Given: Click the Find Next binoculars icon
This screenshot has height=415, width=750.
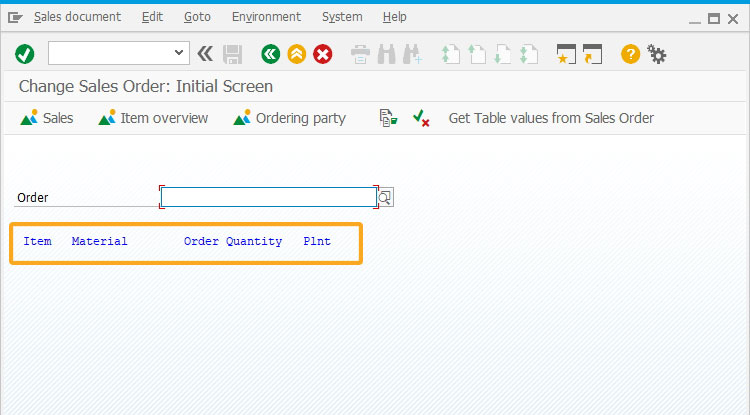Looking at the screenshot, I should pos(412,55).
